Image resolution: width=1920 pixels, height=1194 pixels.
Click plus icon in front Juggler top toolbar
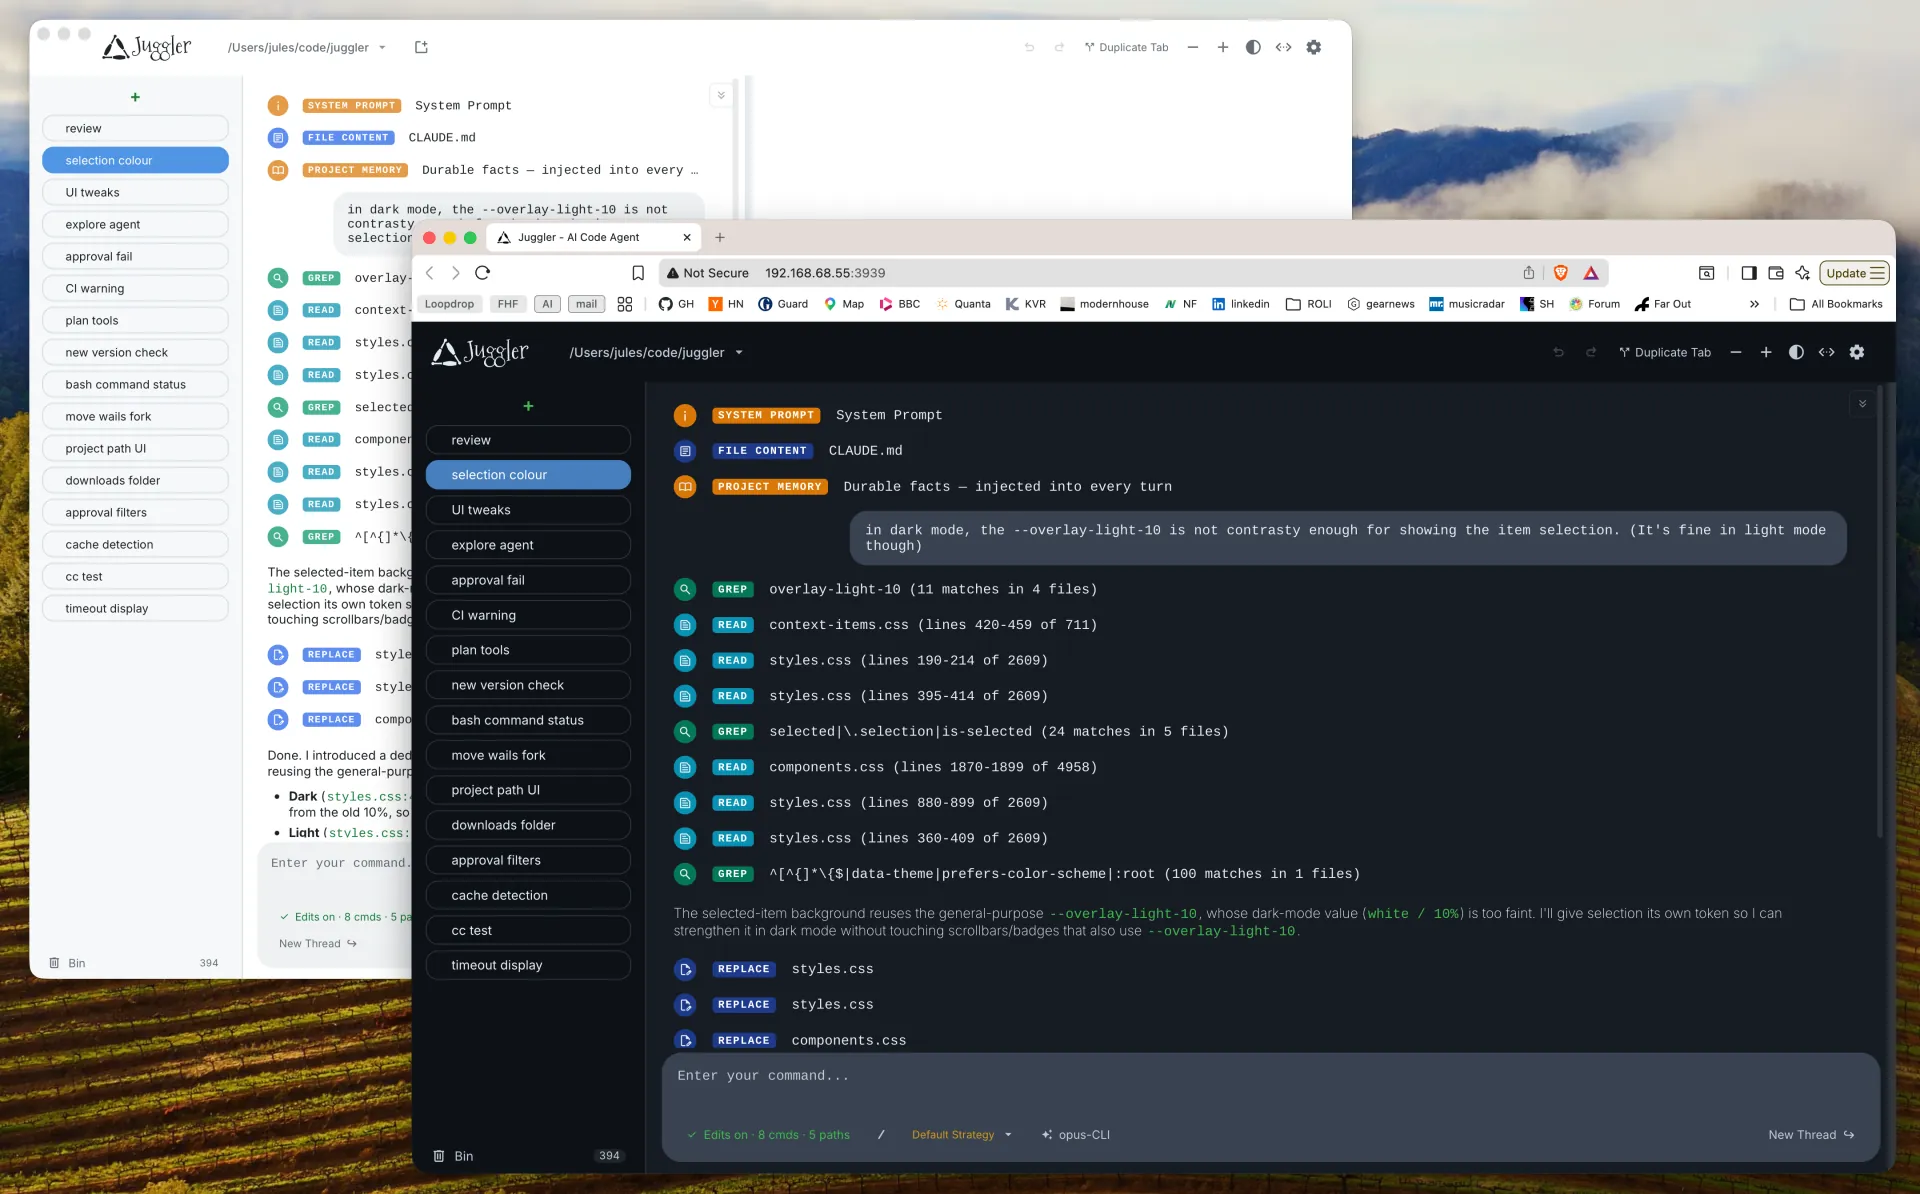(1766, 352)
